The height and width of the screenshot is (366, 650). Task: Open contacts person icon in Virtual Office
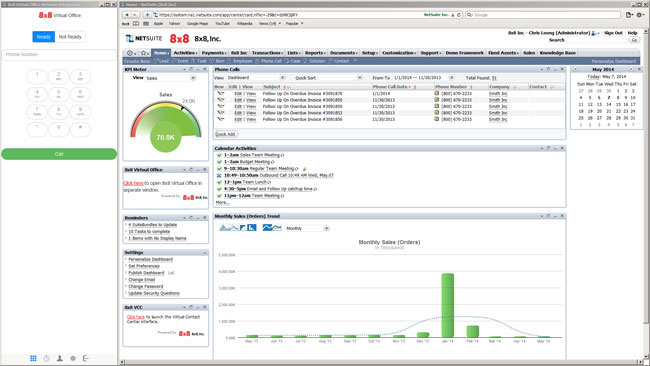[60, 358]
